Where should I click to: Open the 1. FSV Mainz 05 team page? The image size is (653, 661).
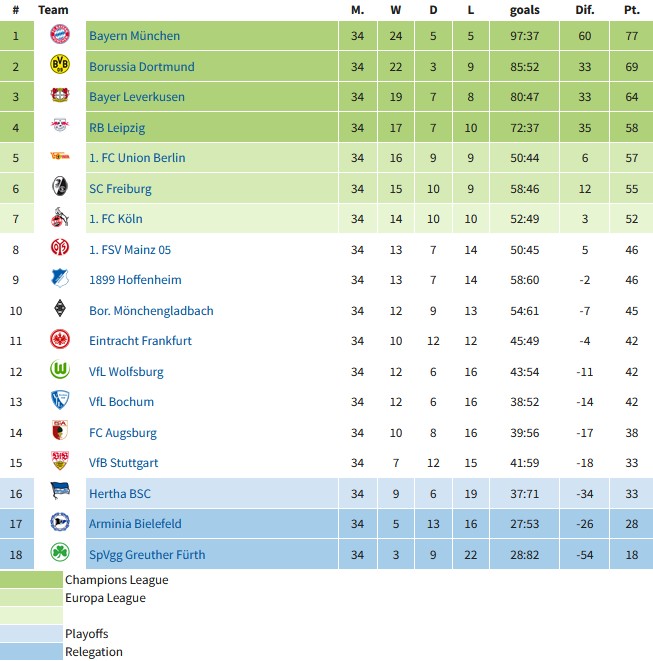(x=130, y=249)
